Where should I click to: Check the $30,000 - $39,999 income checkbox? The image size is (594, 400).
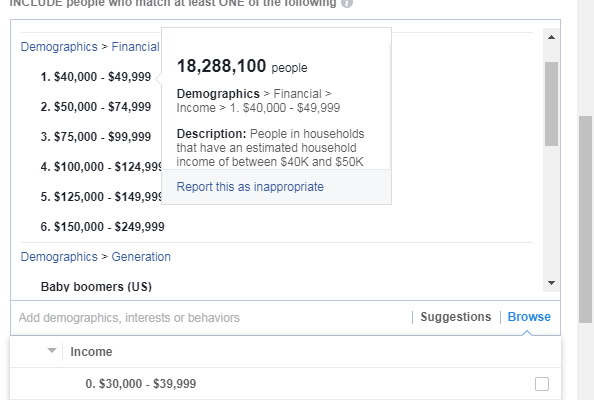point(542,384)
